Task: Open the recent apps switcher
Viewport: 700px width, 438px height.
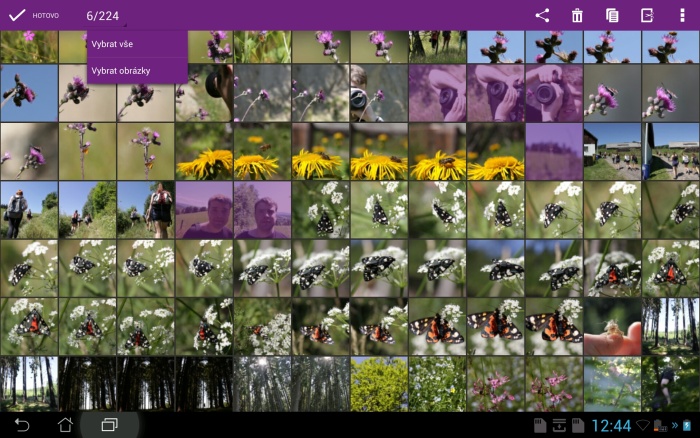Action: [109, 425]
